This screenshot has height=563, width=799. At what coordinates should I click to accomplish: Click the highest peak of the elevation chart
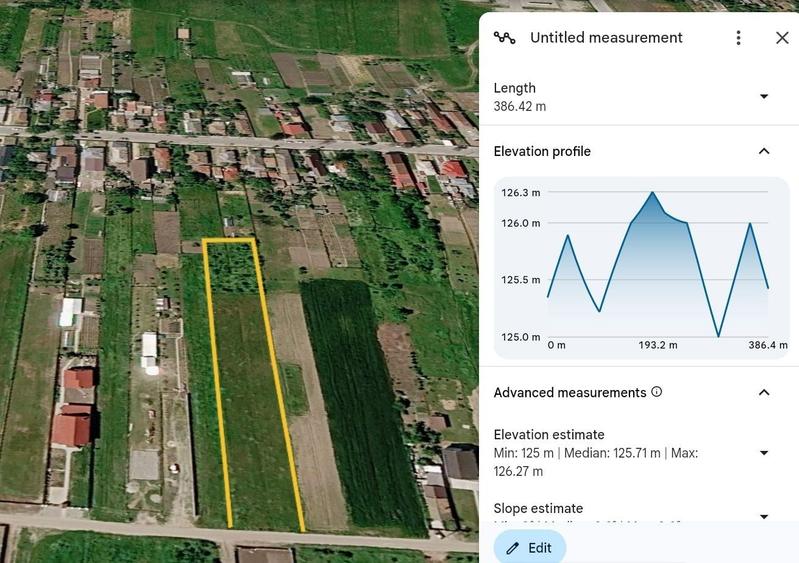652,193
